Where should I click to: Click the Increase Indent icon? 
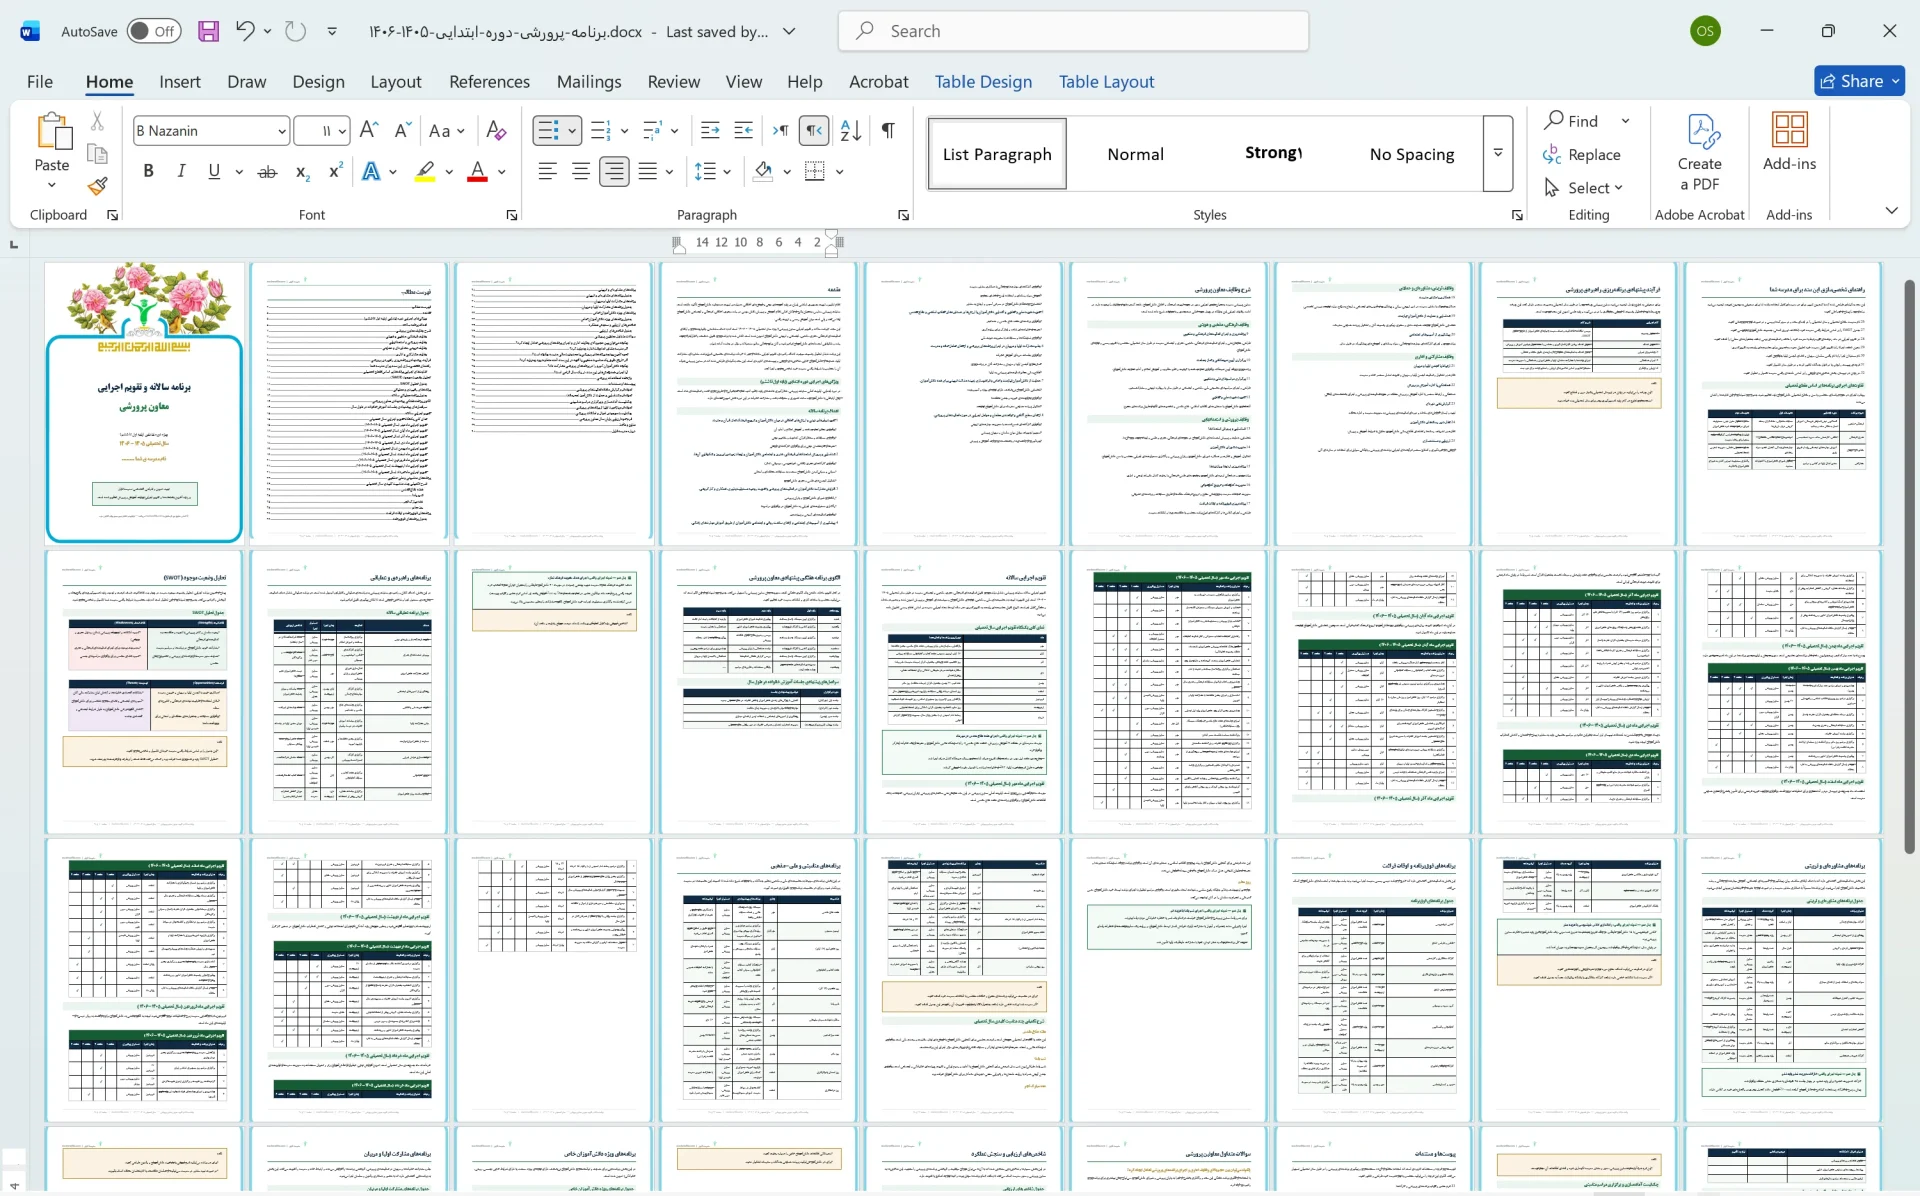tap(744, 130)
